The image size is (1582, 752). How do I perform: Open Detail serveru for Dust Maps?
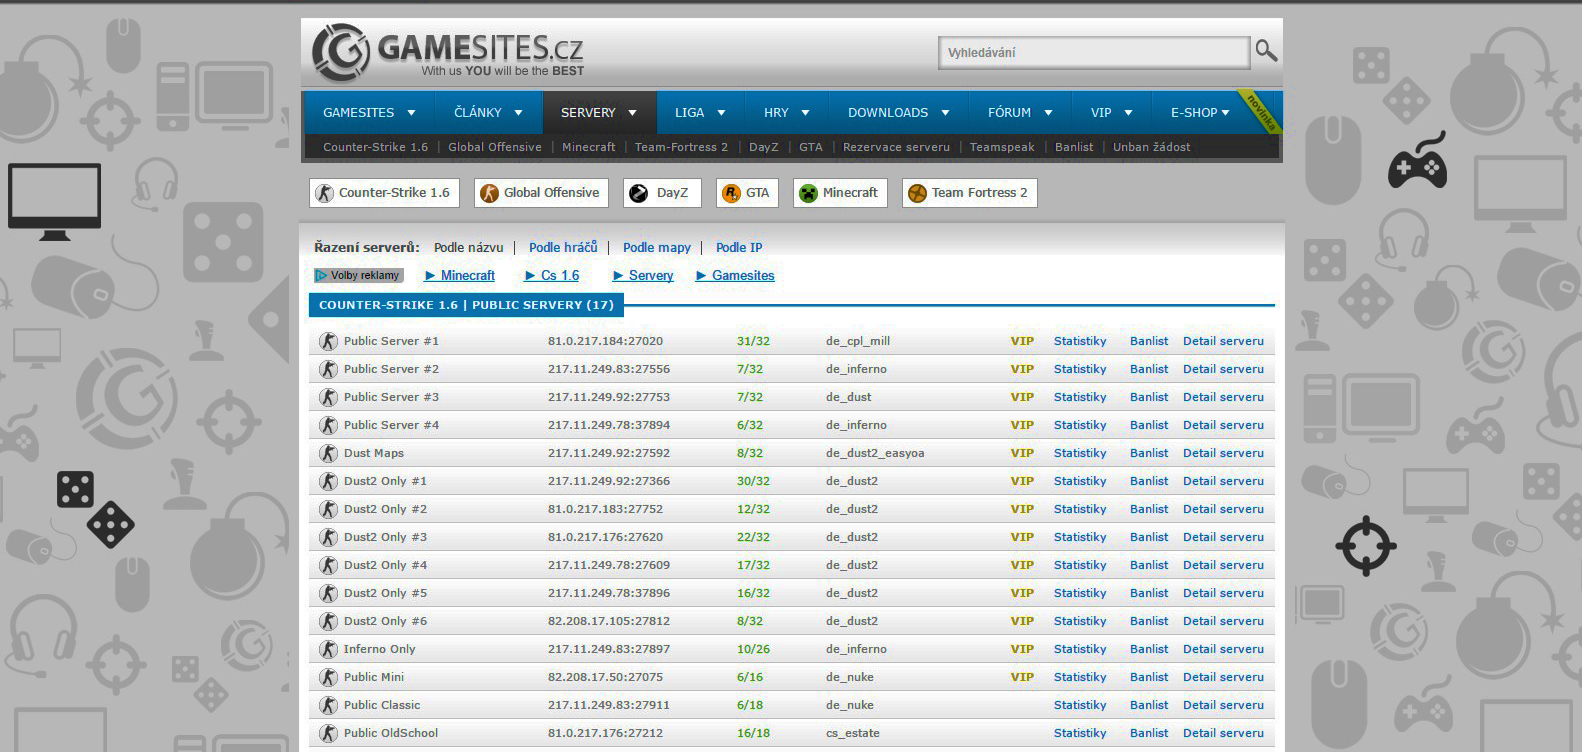[1223, 453]
